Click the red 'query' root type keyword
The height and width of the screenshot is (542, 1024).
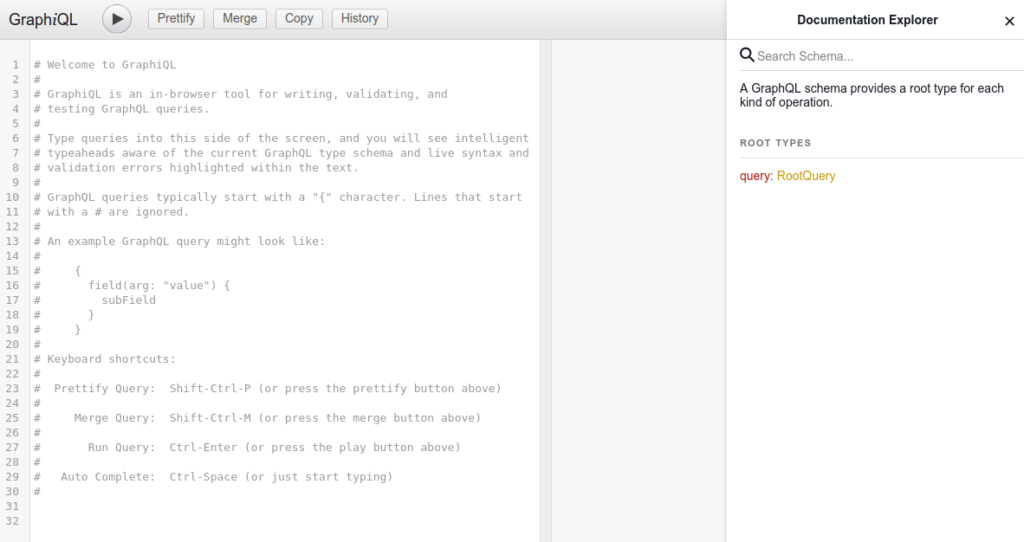(754, 176)
